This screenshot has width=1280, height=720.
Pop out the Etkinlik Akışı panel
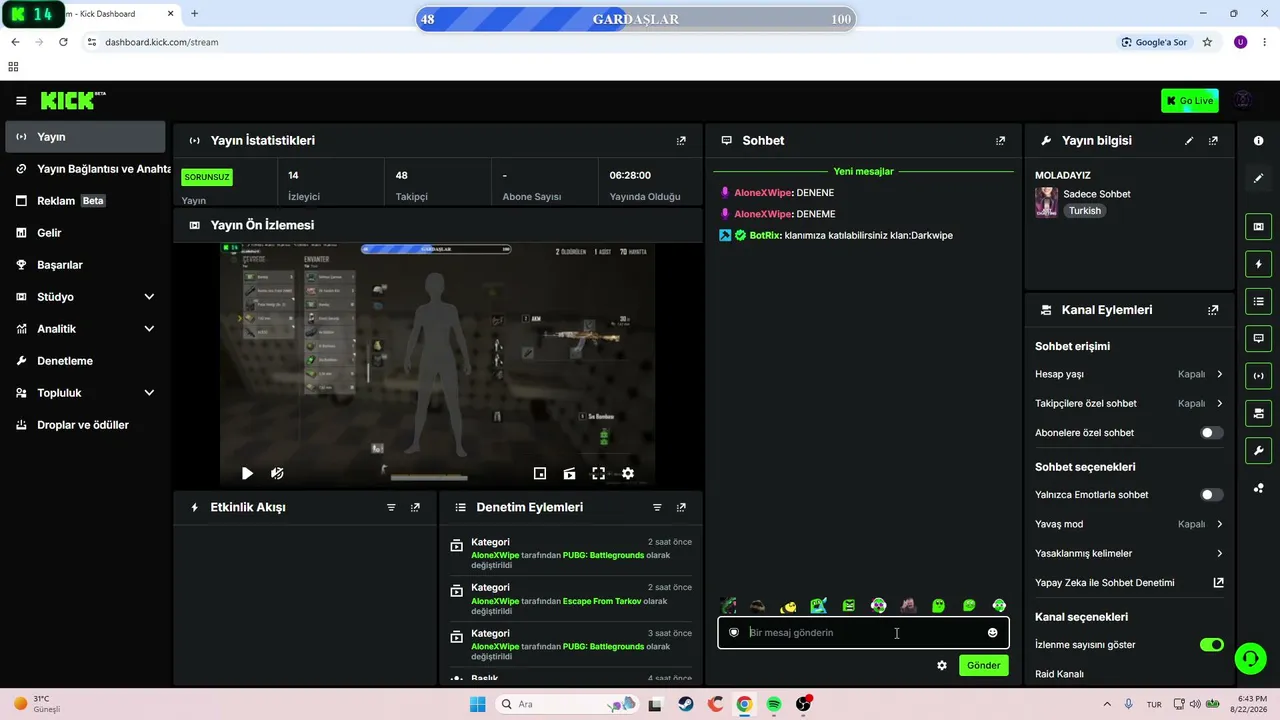point(415,508)
